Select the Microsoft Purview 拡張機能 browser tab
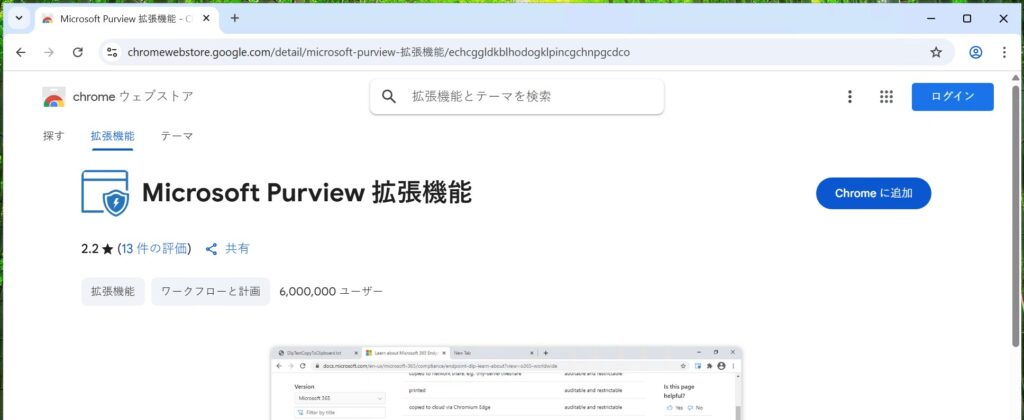This screenshot has width=1024, height=420. click(125, 19)
